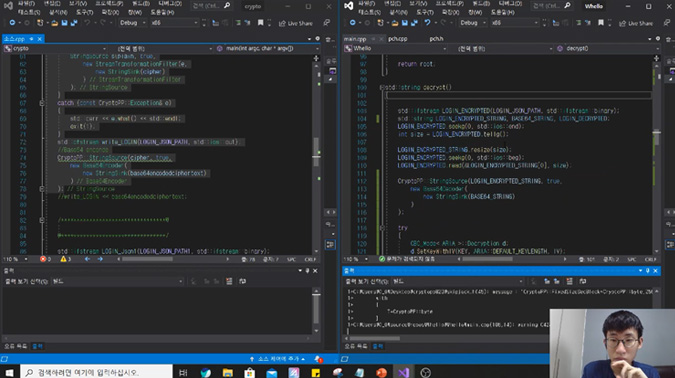Viewport: 675px width, 378px height.
Task: Open 빌드(B) menu in crypto window
Action: (141, 3)
